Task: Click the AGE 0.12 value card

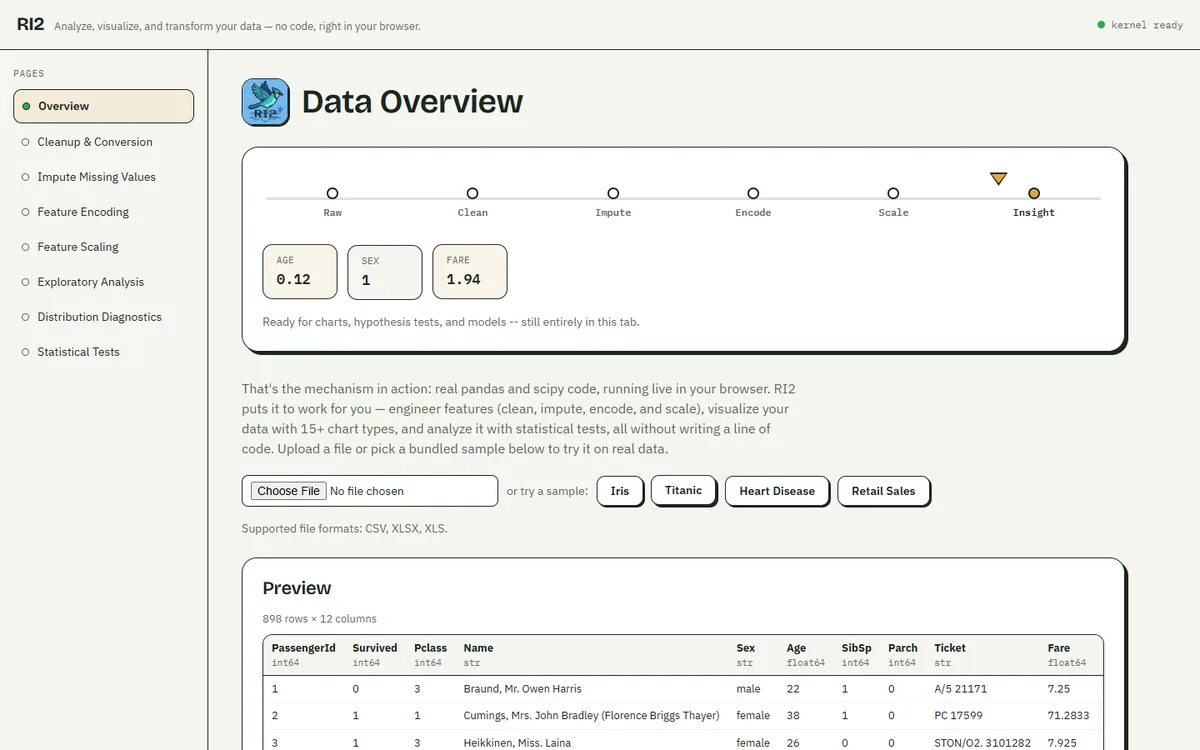Action: click(x=300, y=271)
